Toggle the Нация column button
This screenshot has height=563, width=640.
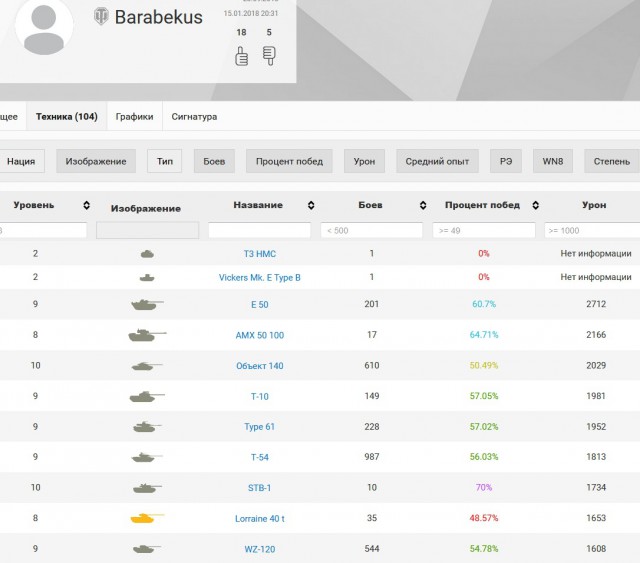(21, 161)
